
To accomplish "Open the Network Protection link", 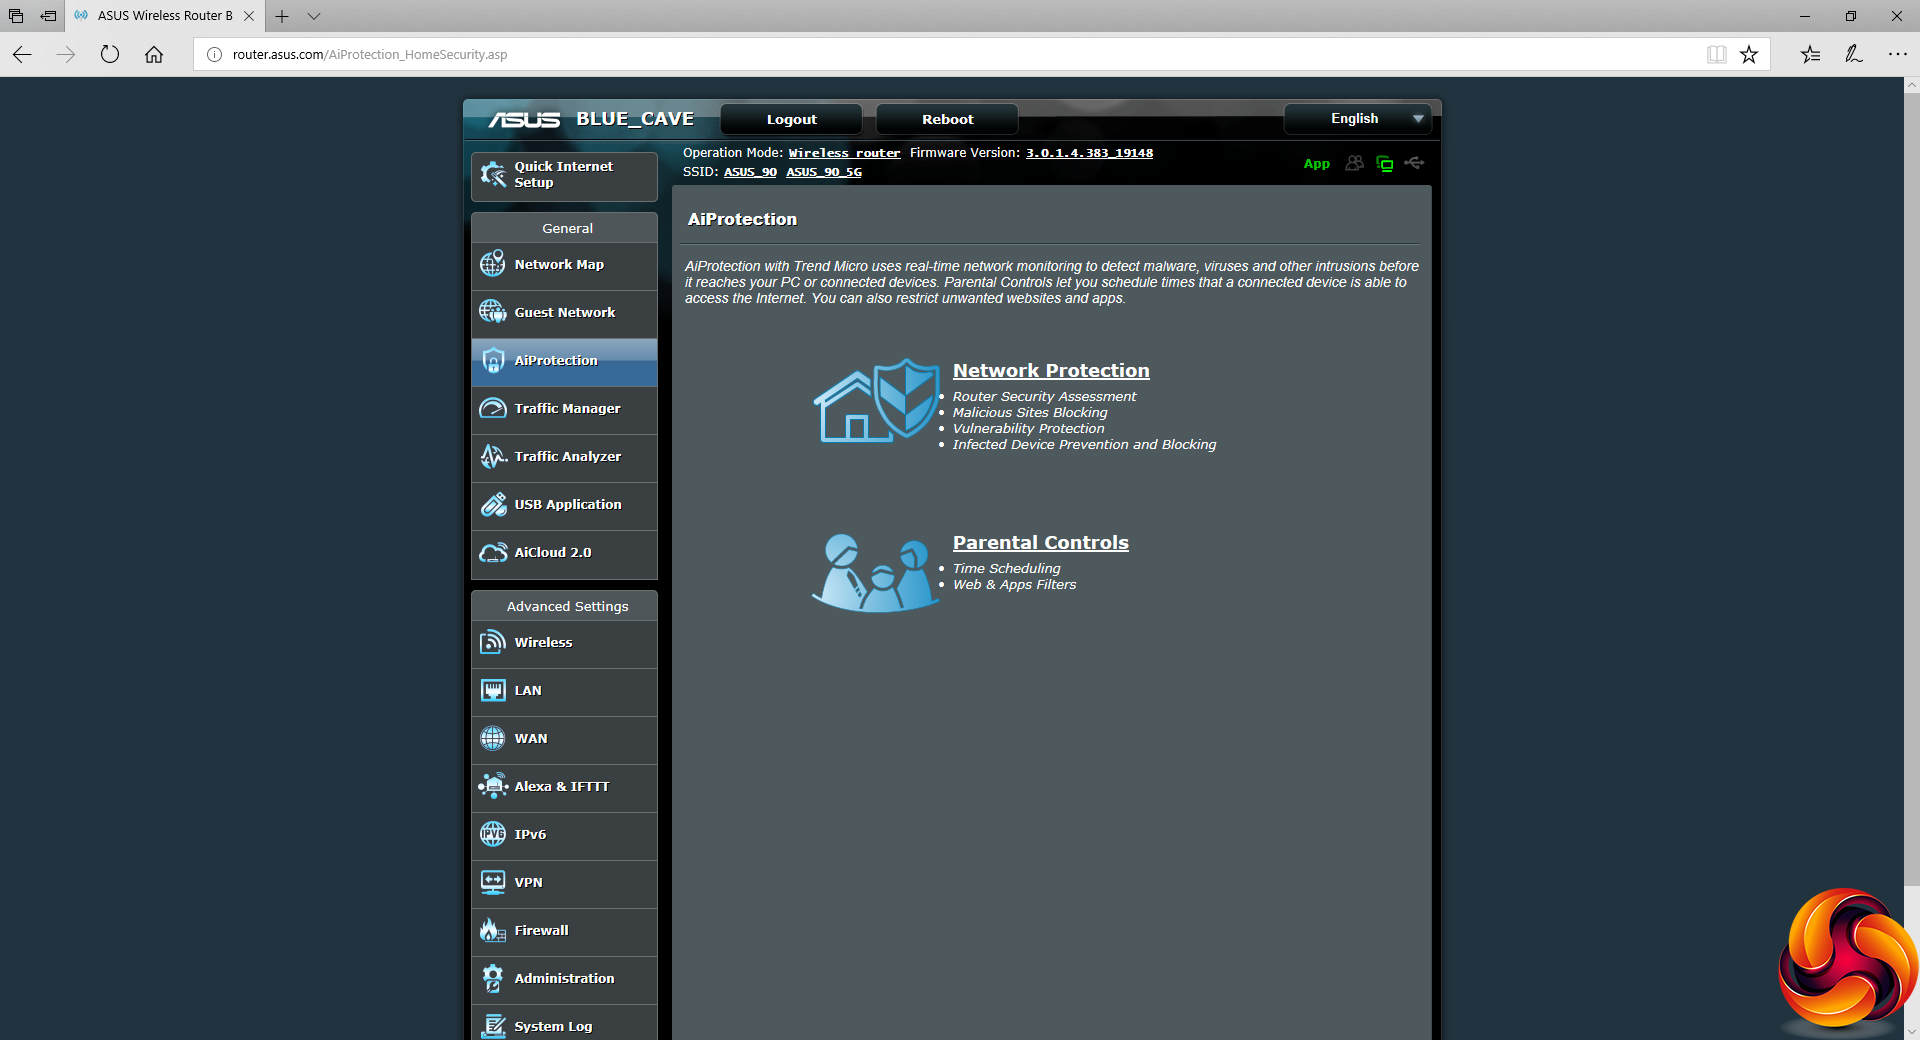I will tap(1051, 371).
